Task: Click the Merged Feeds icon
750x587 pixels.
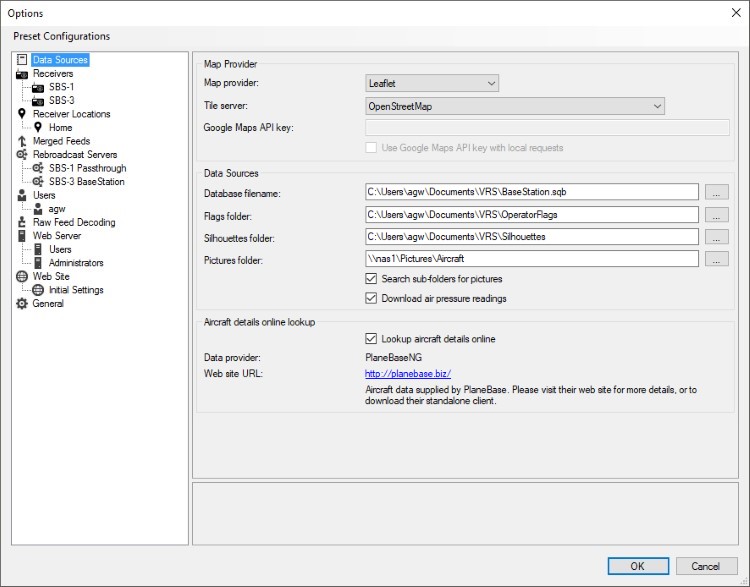Action: 22,142
